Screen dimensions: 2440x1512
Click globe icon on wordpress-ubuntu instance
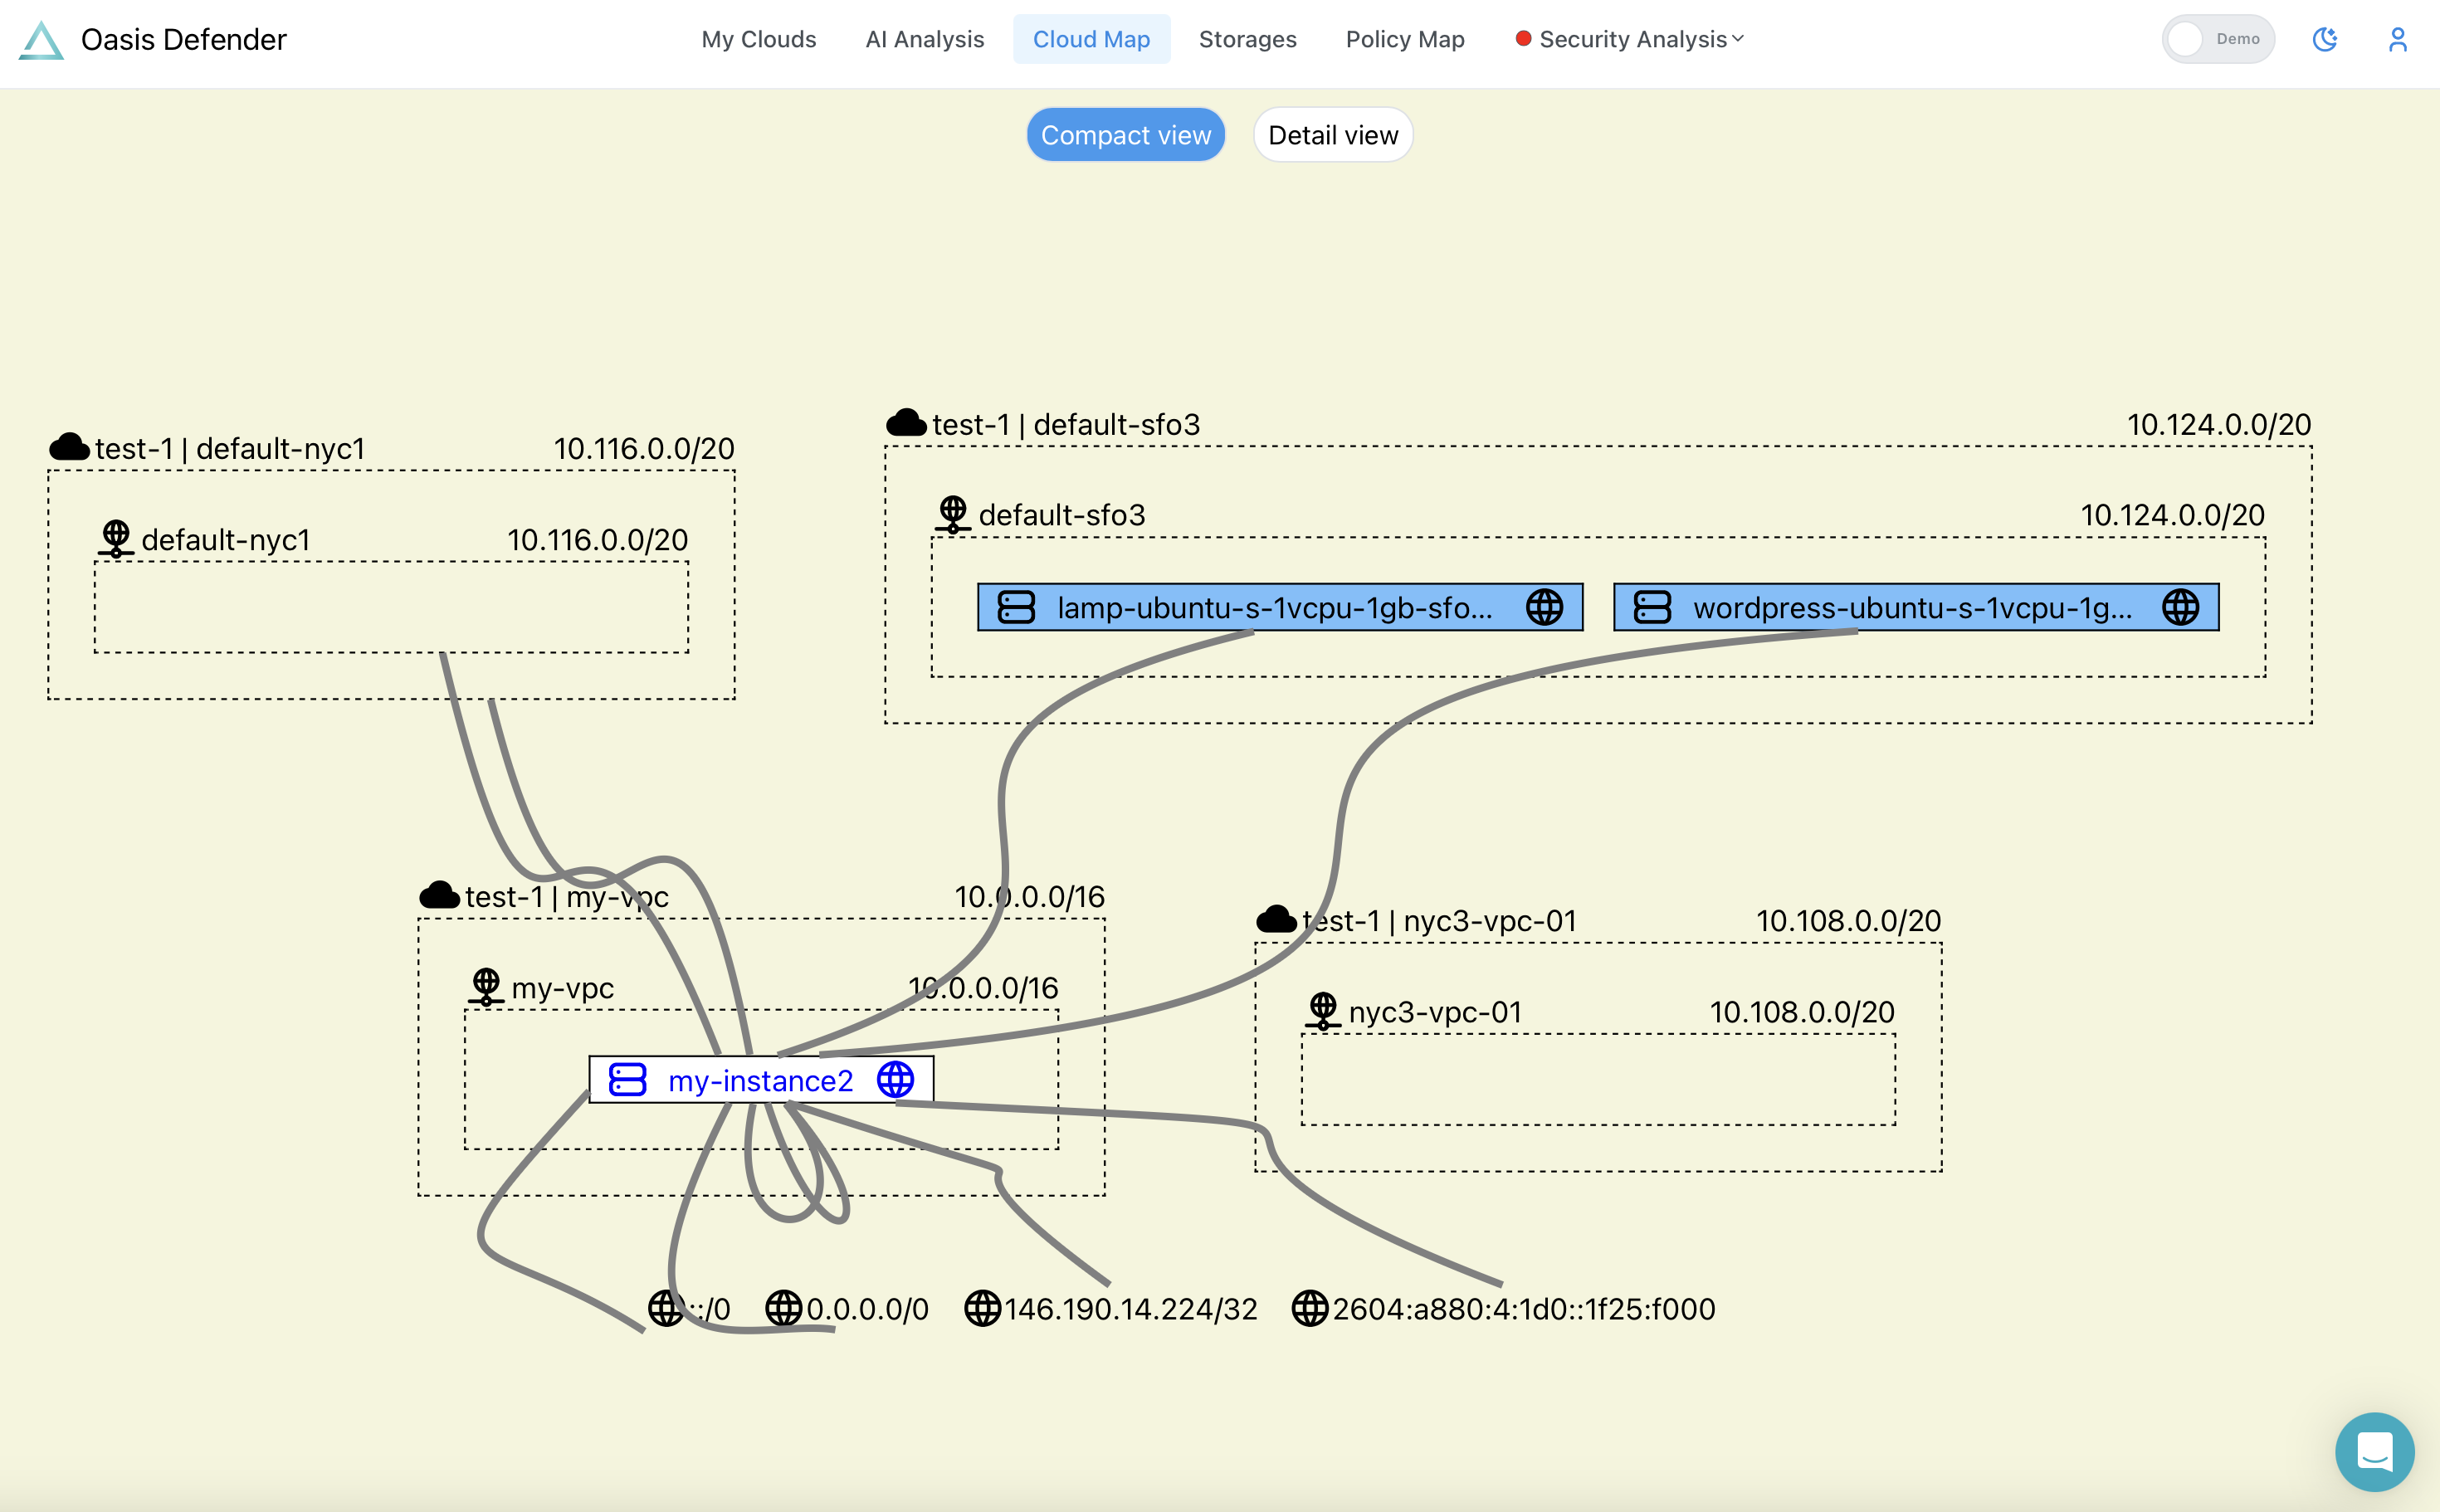coord(2180,607)
